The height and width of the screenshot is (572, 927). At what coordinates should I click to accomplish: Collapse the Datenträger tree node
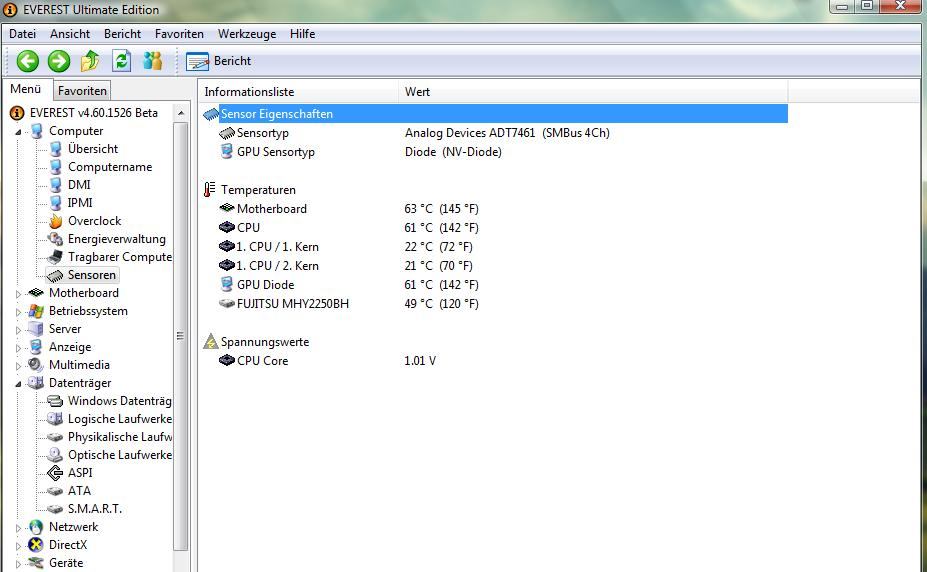tap(18, 384)
